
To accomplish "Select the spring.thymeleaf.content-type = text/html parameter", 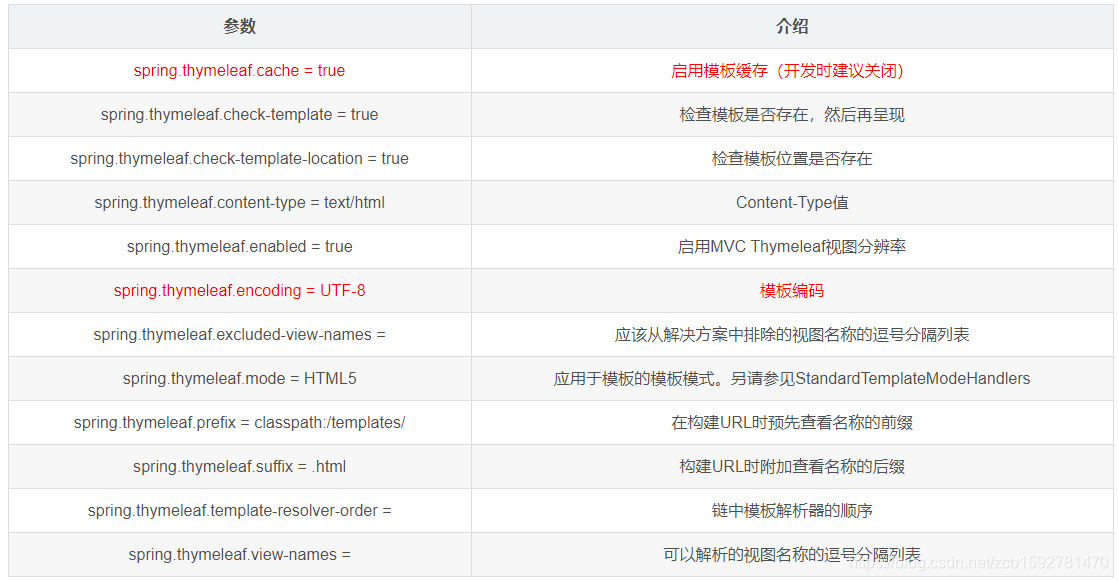I will pyautogui.click(x=239, y=202).
